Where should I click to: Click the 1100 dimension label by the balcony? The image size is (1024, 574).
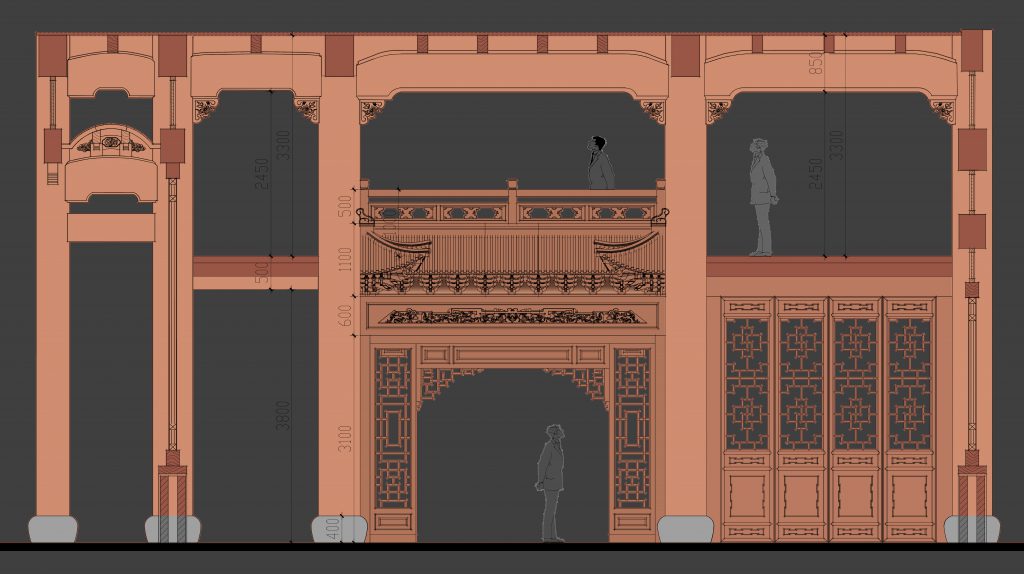tap(345, 259)
